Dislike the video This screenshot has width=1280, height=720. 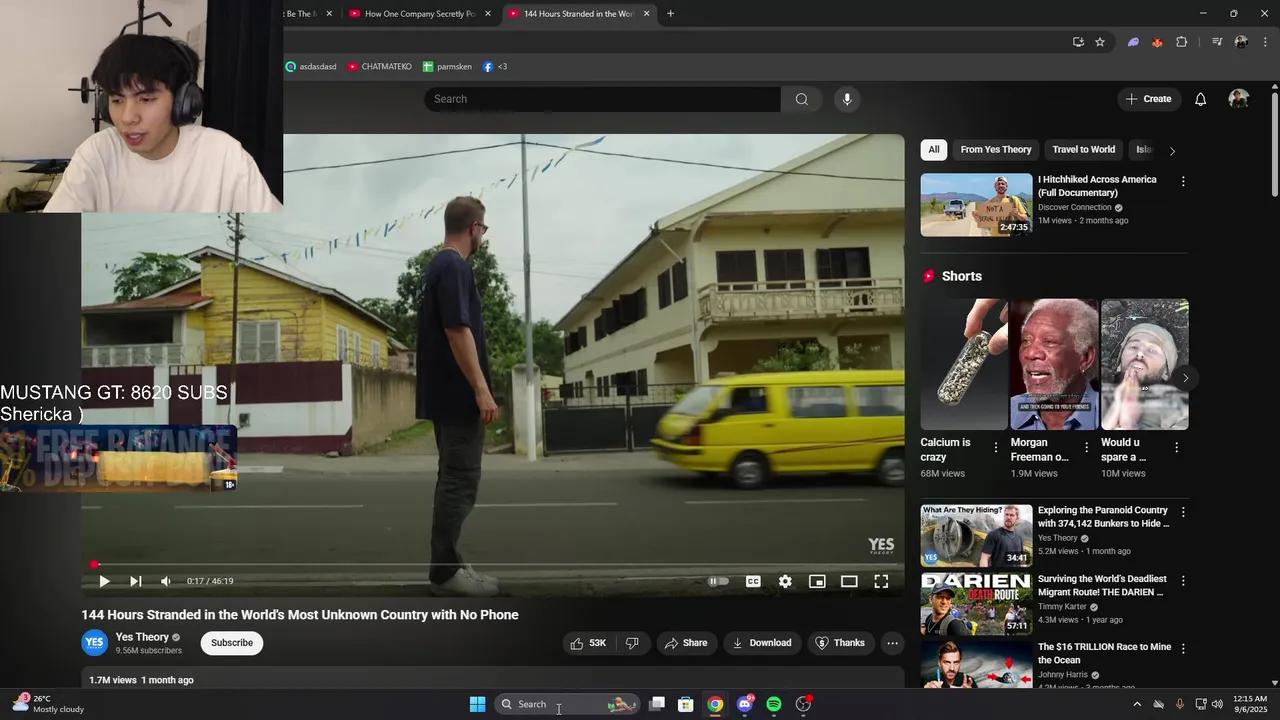[632, 643]
